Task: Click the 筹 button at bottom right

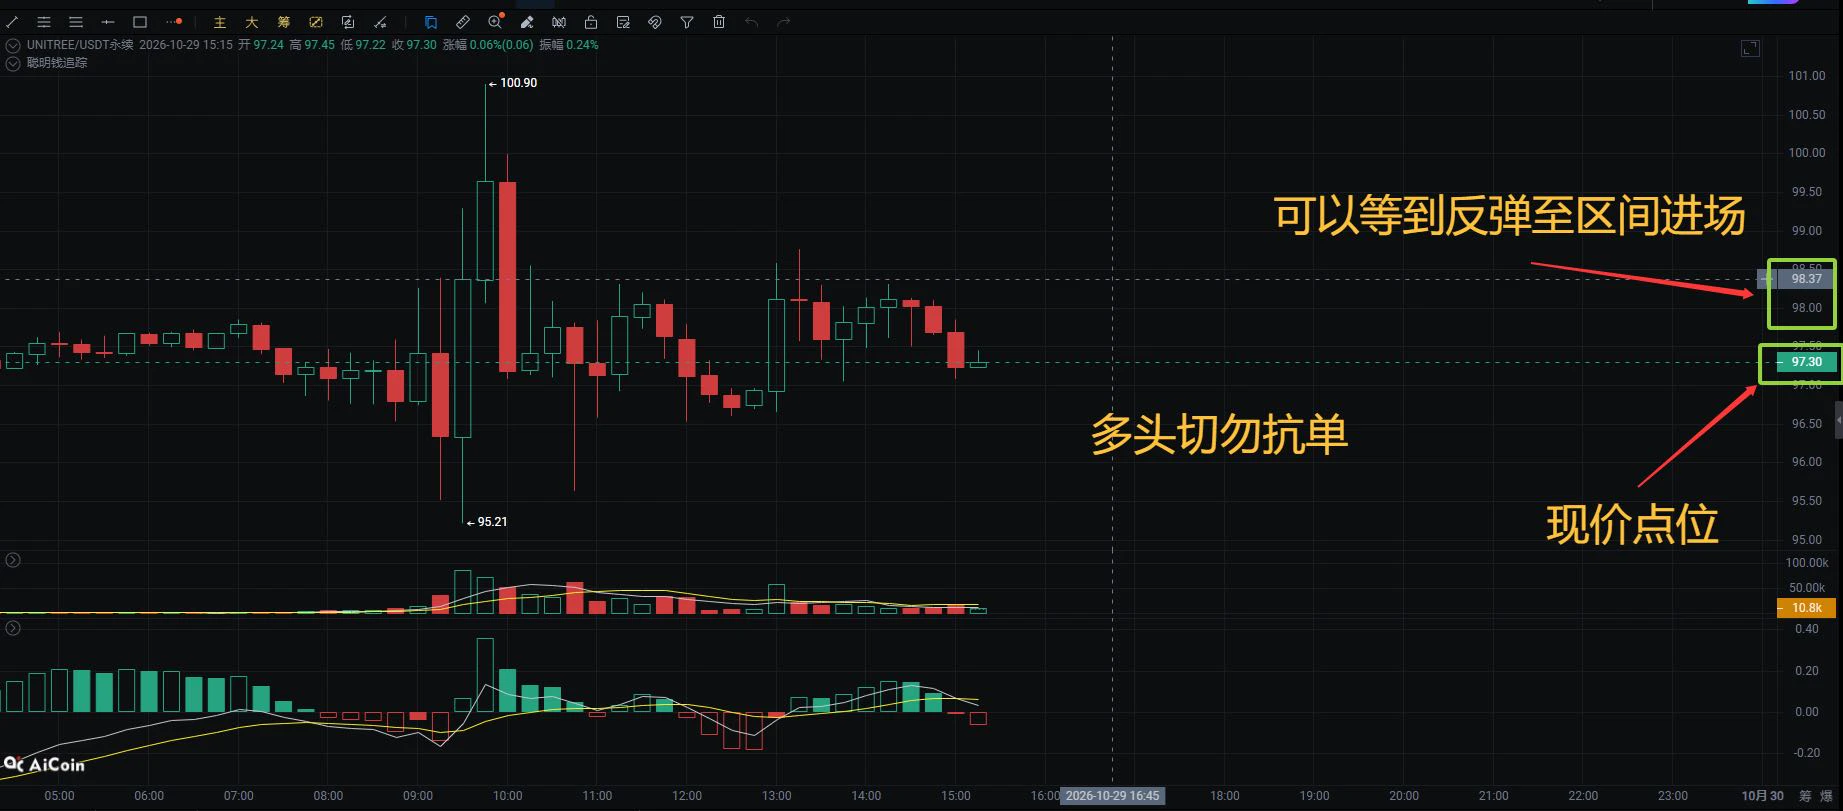Action: click(x=1805, y=796)
